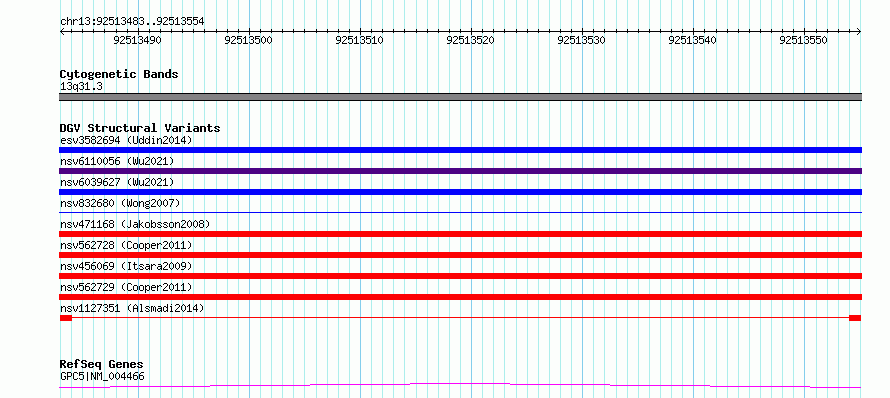The width and height of the screenshot is (890, 398).
Task: Click ruler position 92513510
Action: [x=360, y=40]
